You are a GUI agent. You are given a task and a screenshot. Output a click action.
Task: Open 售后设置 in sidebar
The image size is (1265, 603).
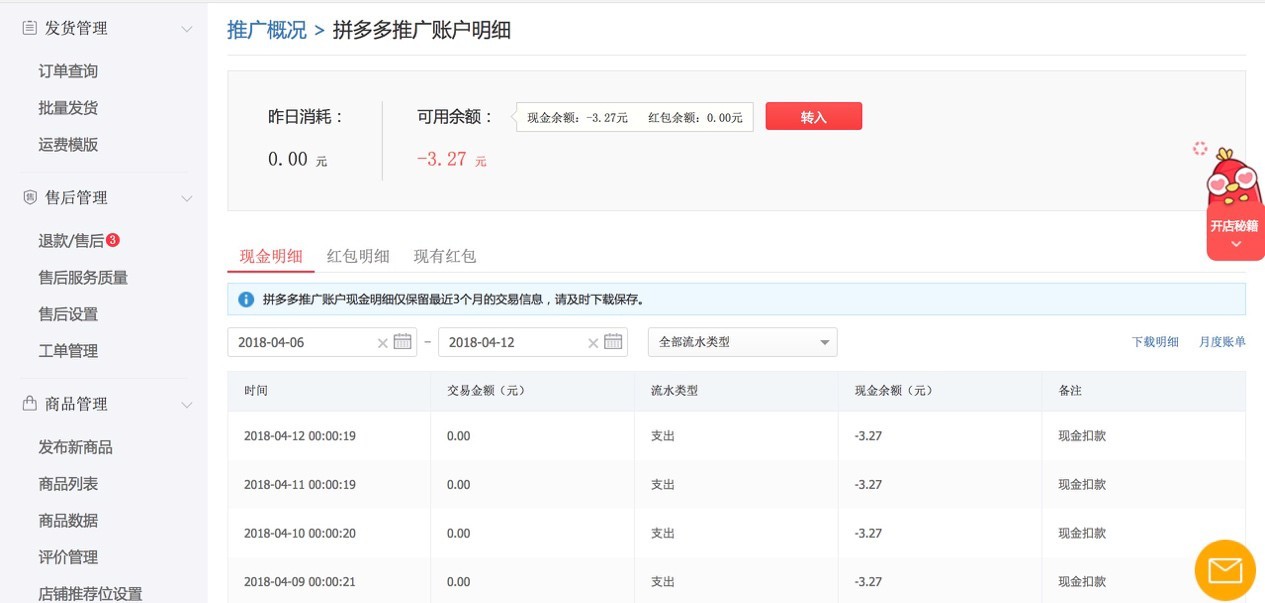(68, 314)
